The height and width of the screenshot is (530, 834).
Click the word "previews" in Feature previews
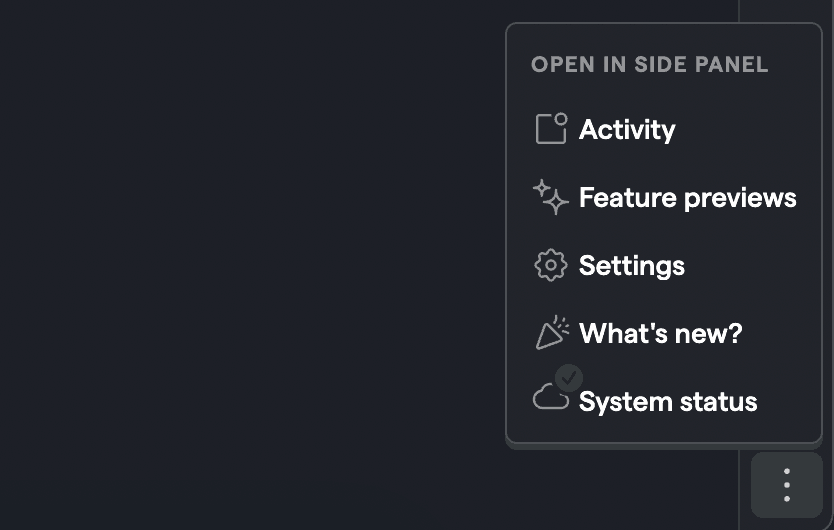pyautogui.click(x=740, y=199)
